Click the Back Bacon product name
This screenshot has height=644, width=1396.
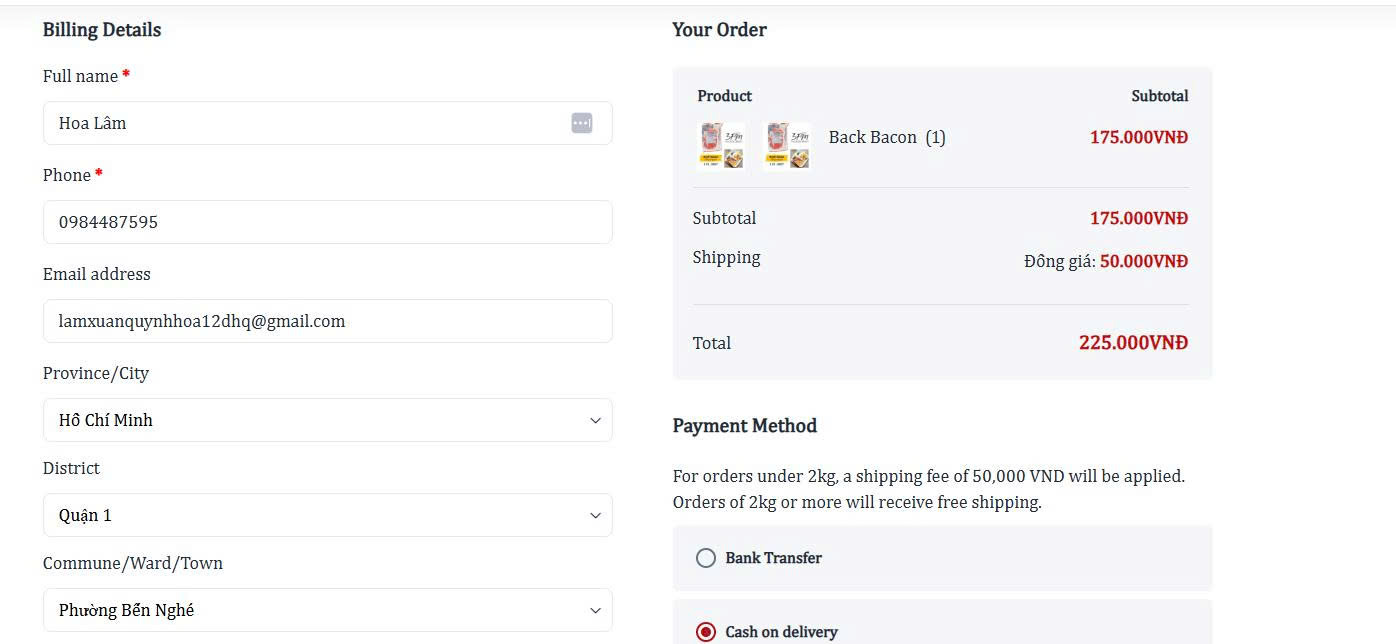pyautogui.click(x=872, y=137)
